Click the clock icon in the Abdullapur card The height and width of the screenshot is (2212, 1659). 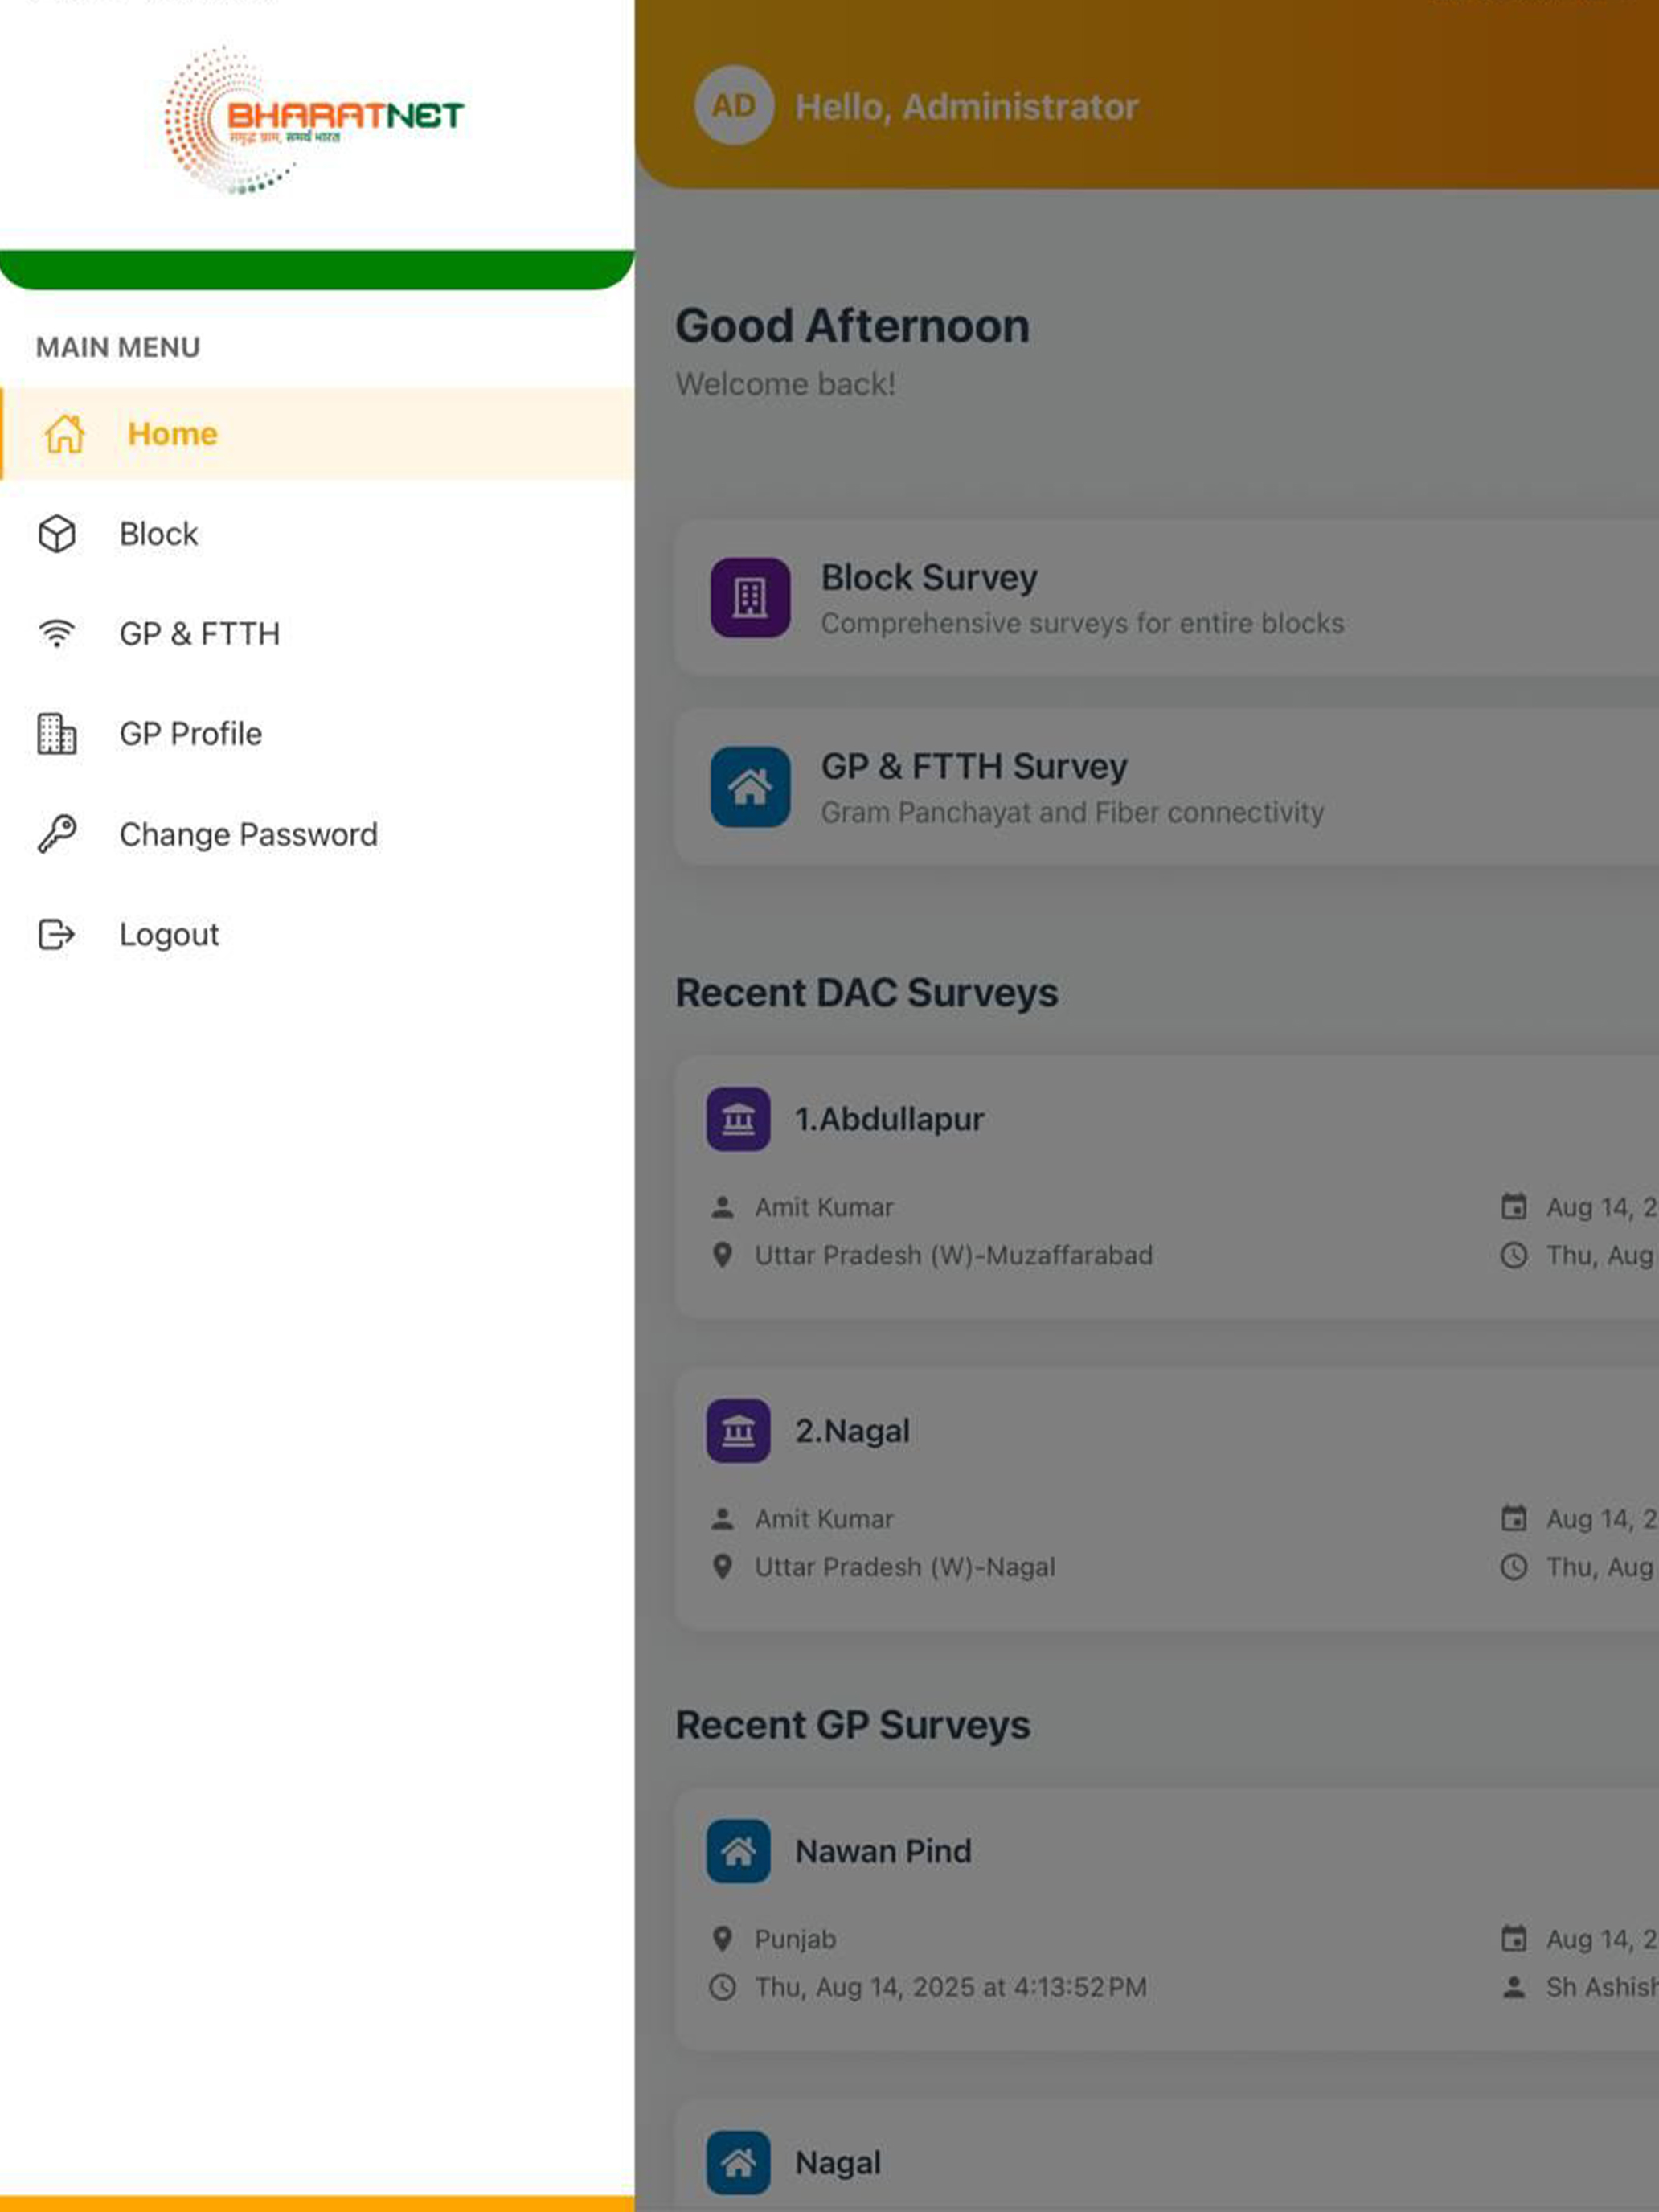(1514, 1255)
